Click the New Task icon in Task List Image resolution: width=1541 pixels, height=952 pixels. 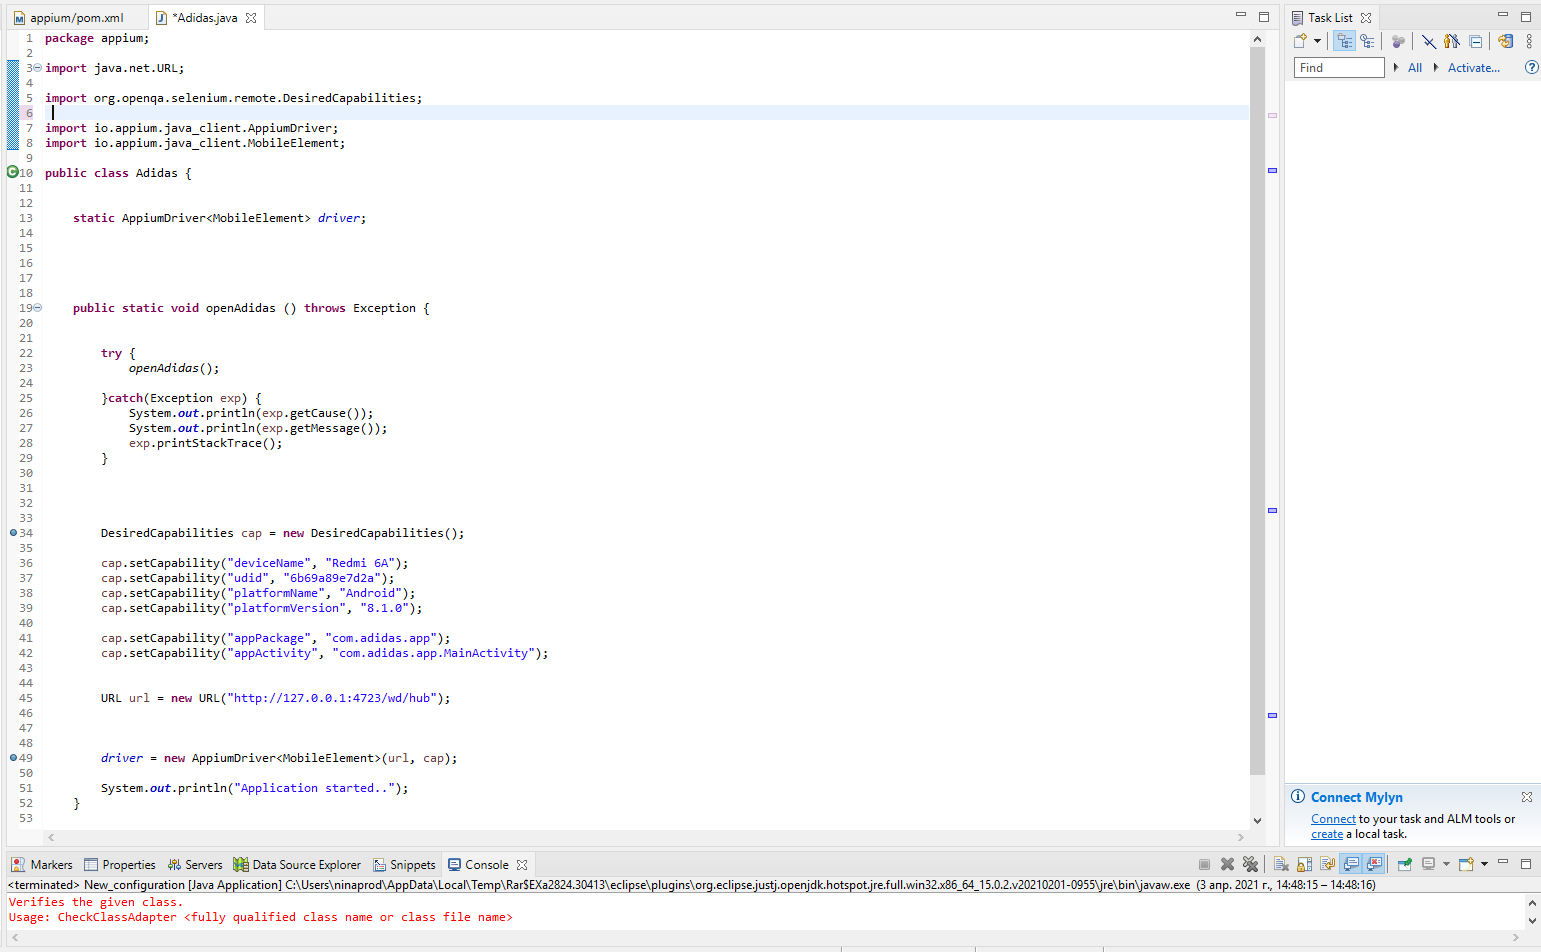point(1300,41)
